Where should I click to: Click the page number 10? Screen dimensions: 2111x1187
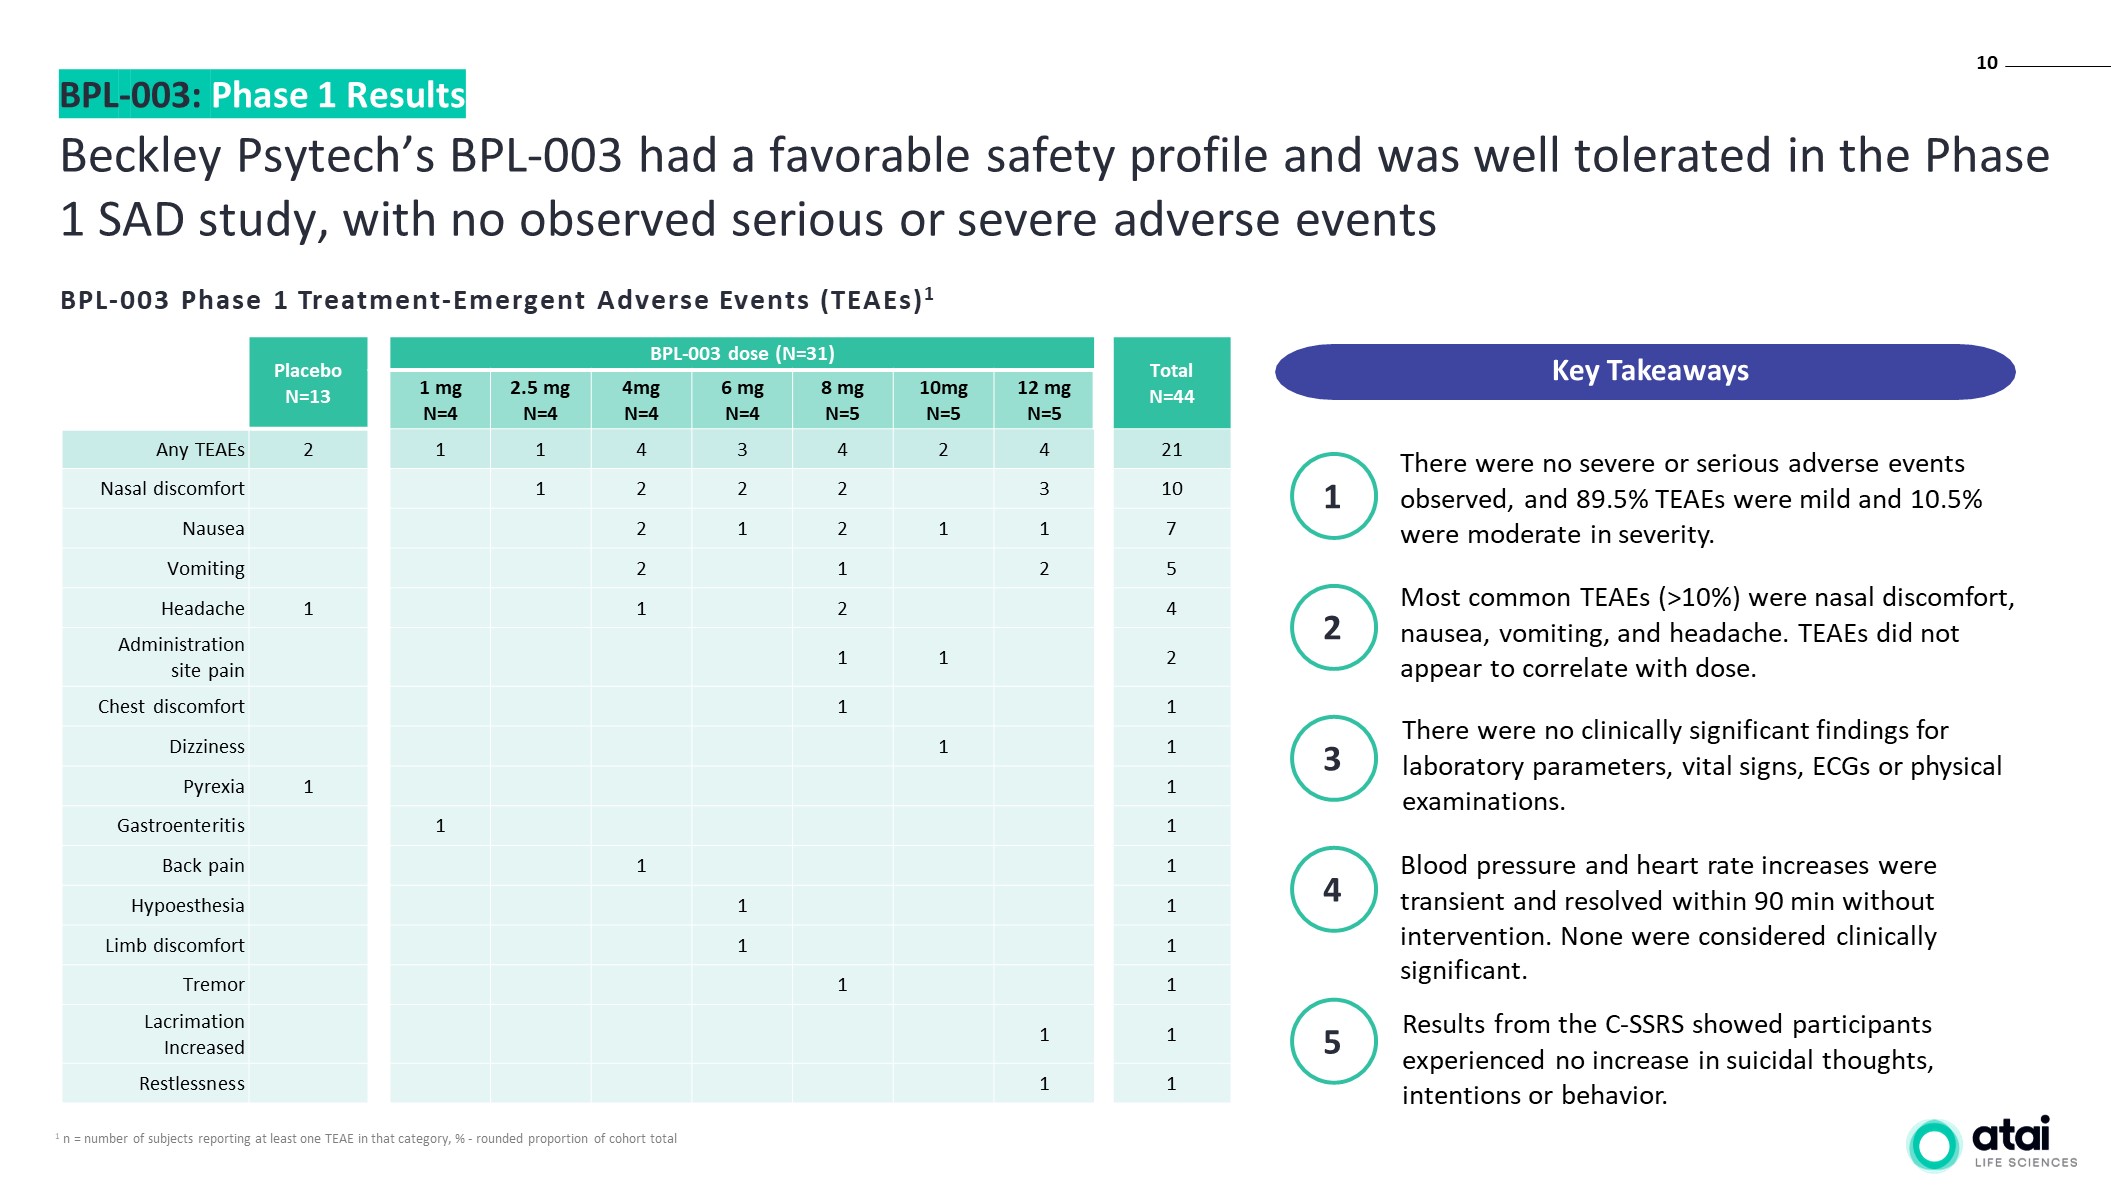[x=1986, y=63]
